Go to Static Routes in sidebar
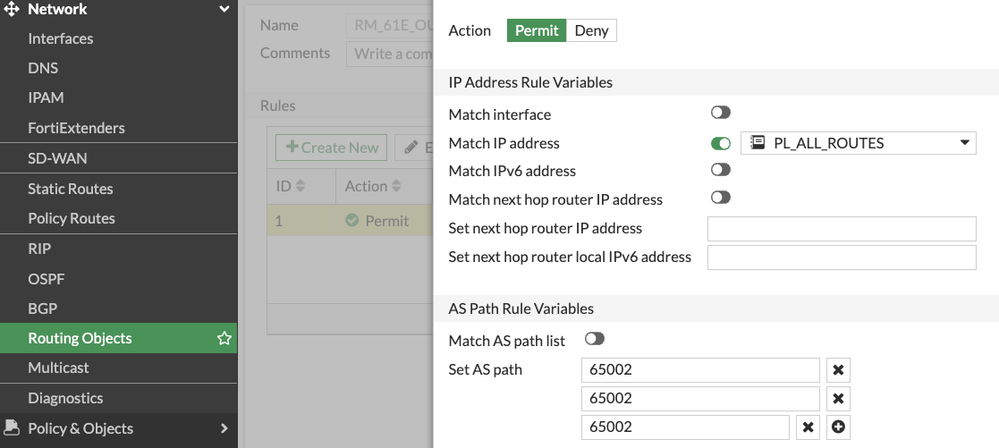999x448 pixels. (x=70, y=189)
